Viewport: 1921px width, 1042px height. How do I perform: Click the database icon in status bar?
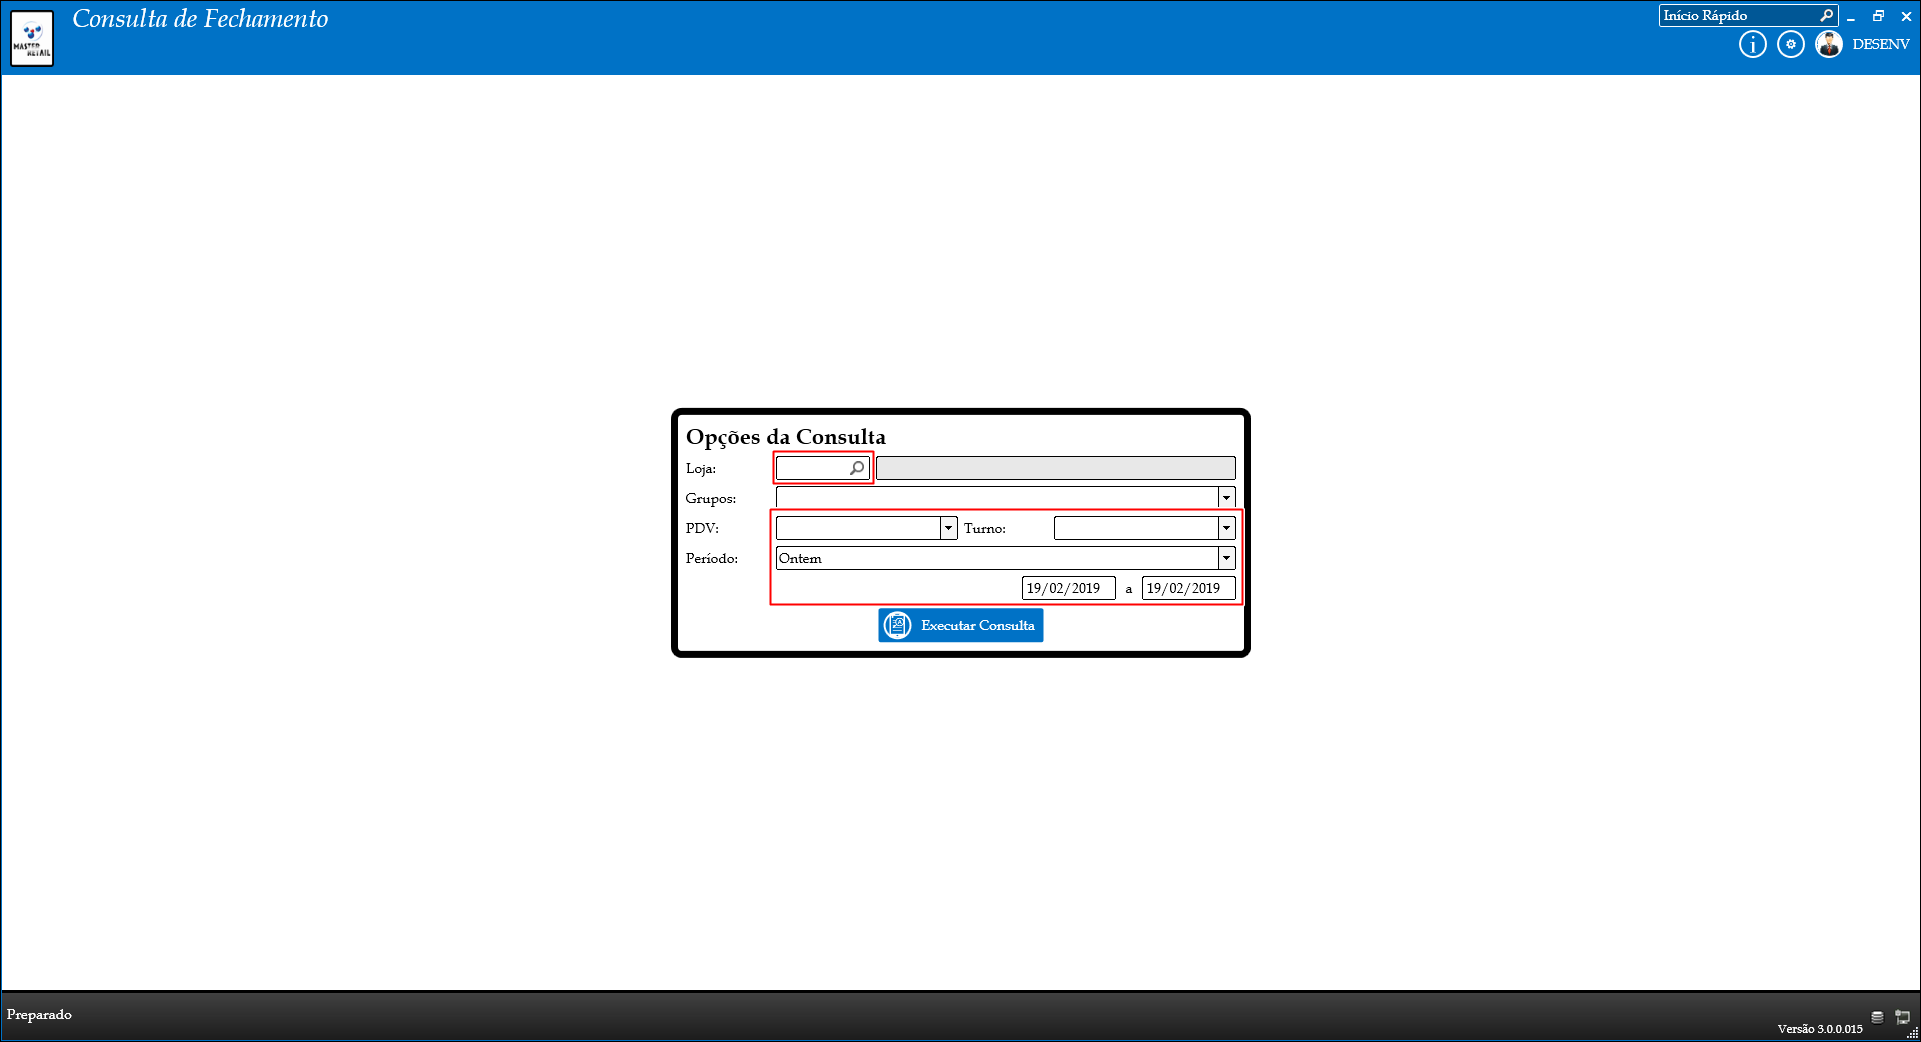click(x=1877, y=1018)
